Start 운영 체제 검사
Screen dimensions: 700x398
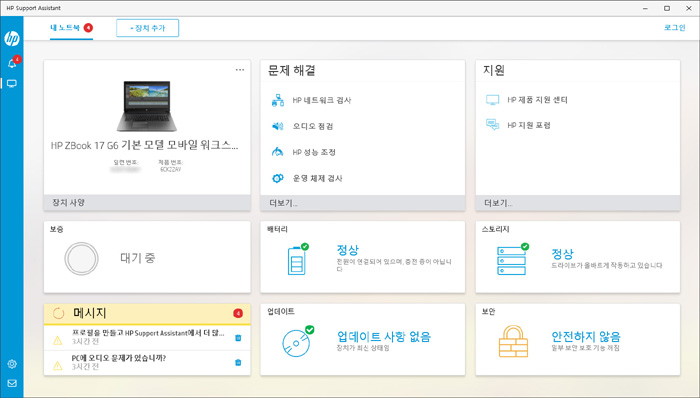tap(317, 178)
